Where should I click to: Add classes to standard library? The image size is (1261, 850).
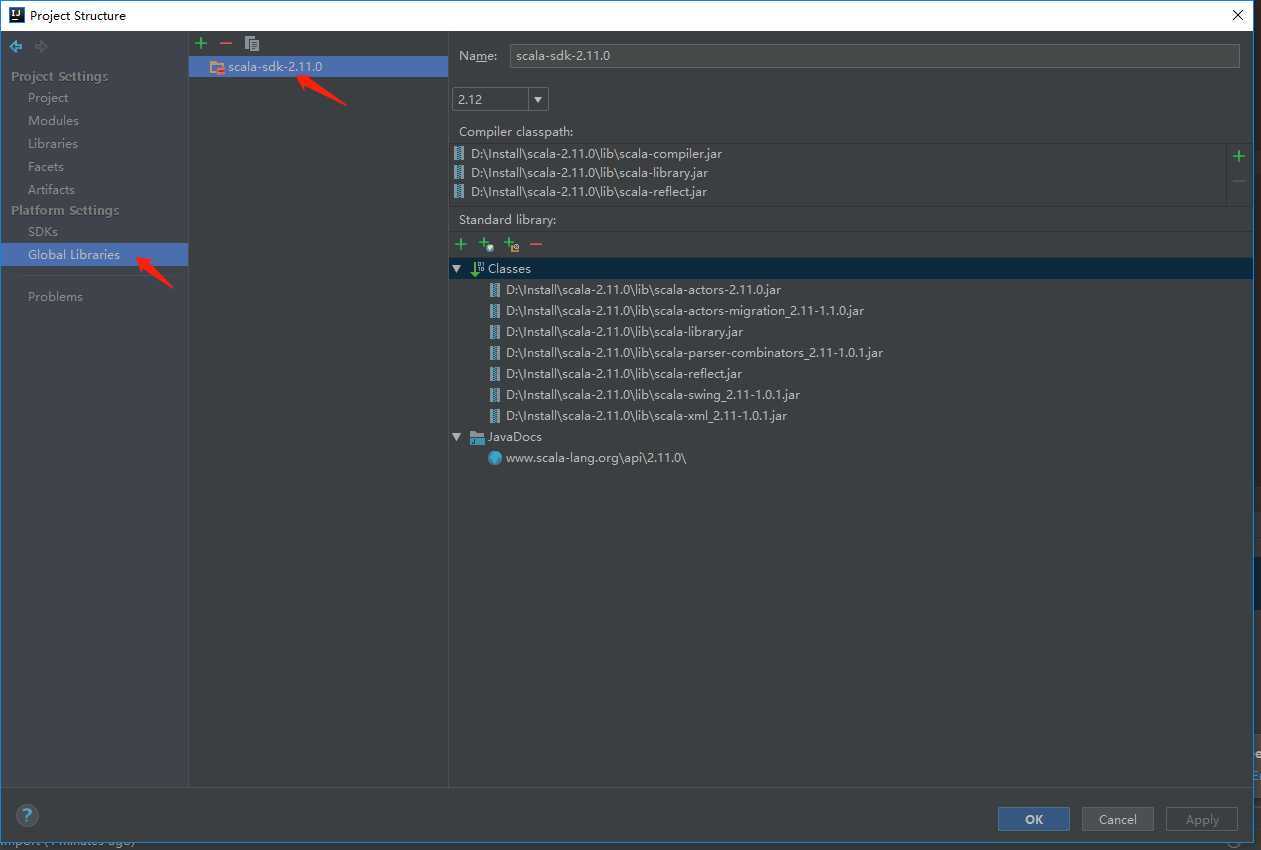pyautogui.click(x=461, y=244)
